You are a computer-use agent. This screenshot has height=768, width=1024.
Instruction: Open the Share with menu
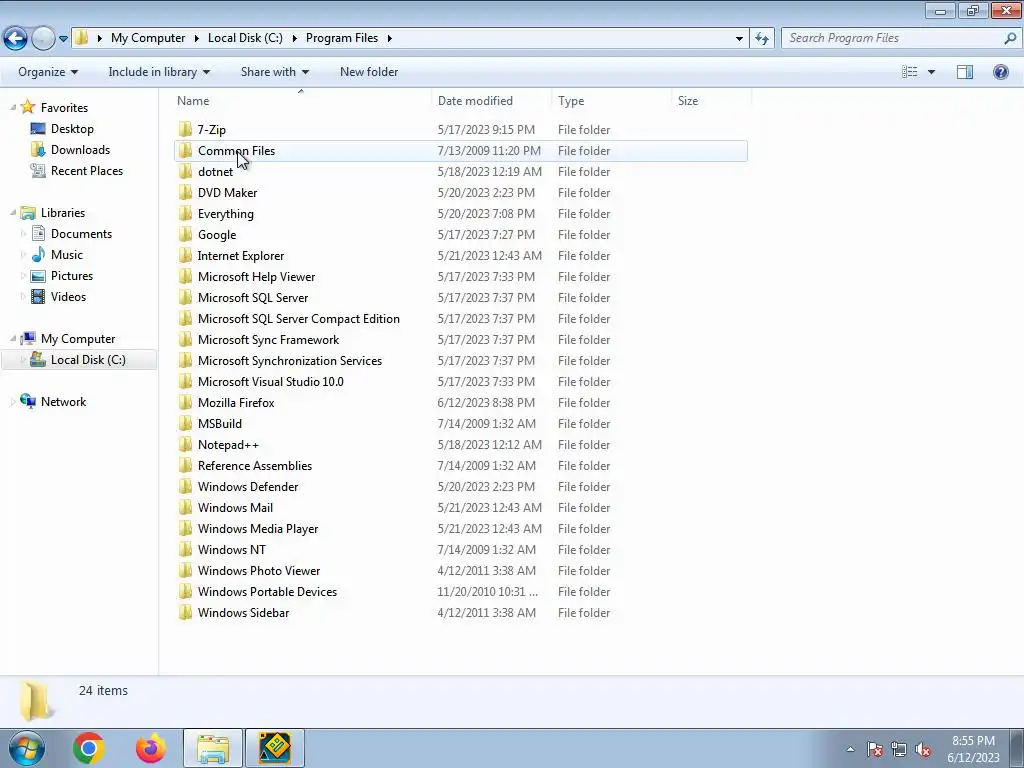[274, 72]
